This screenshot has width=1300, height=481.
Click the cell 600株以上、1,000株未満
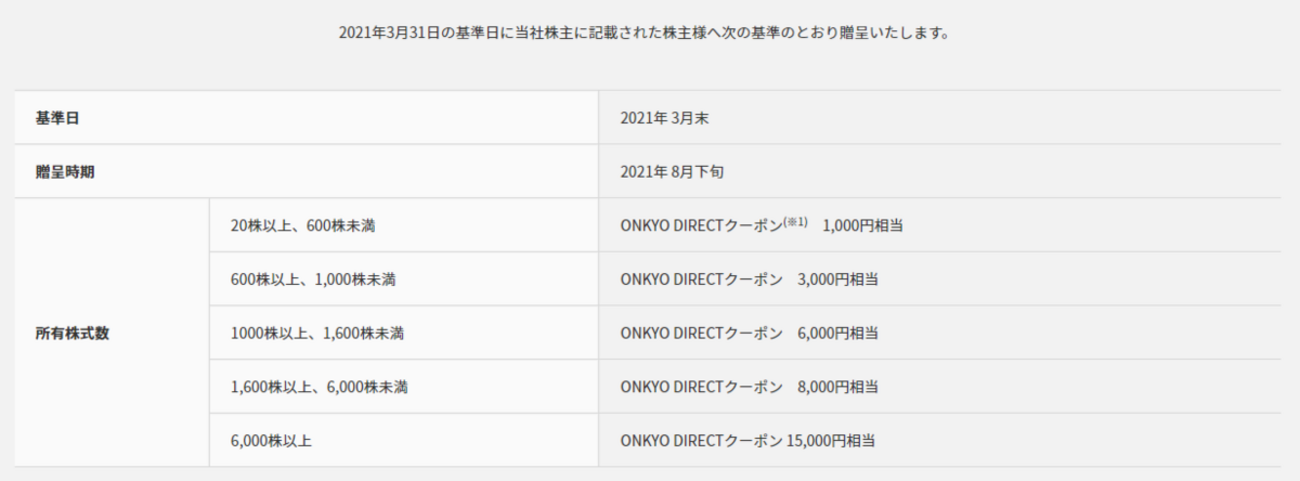[403, 279]
